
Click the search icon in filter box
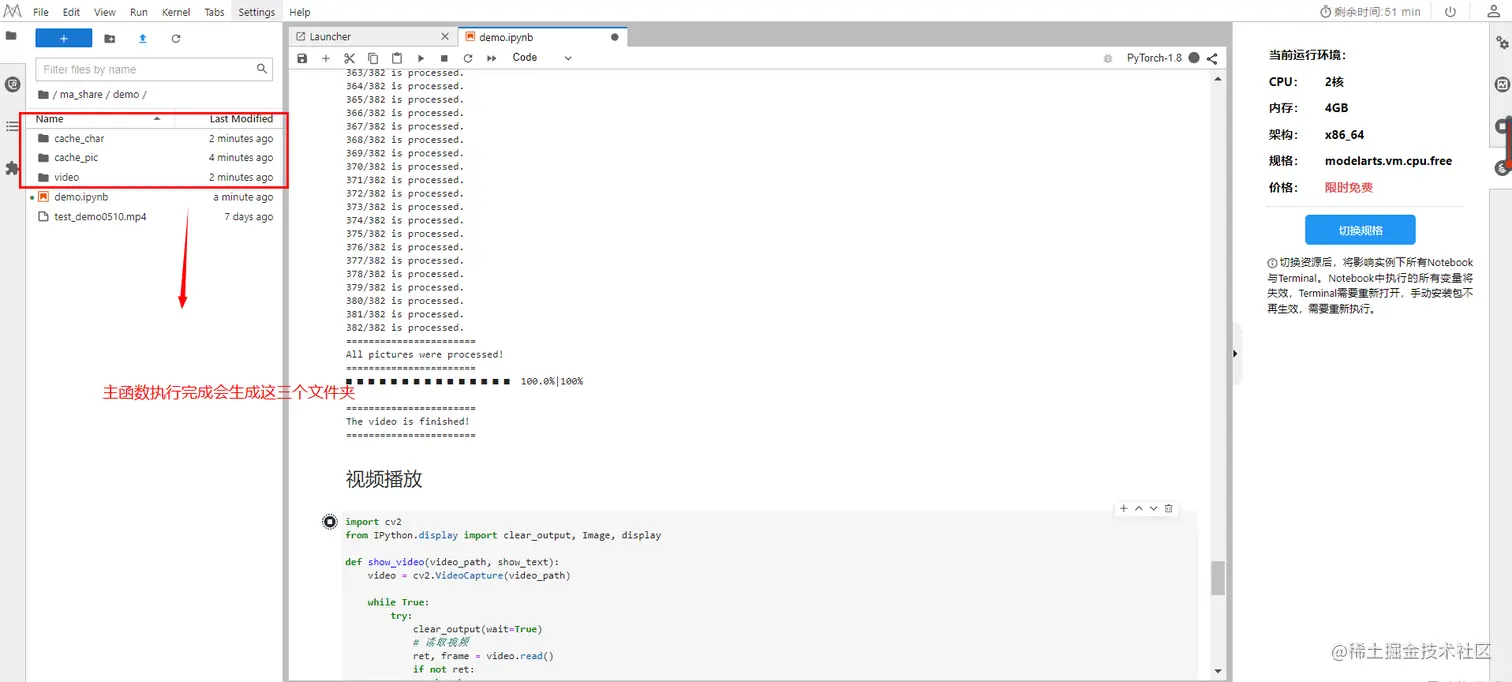pos(262,69)
